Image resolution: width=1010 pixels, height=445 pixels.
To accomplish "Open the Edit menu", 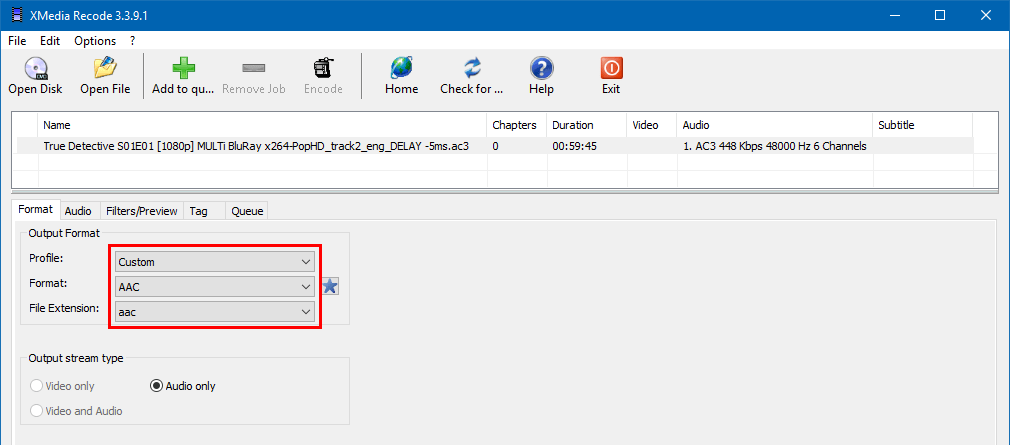I will (50, 41).
